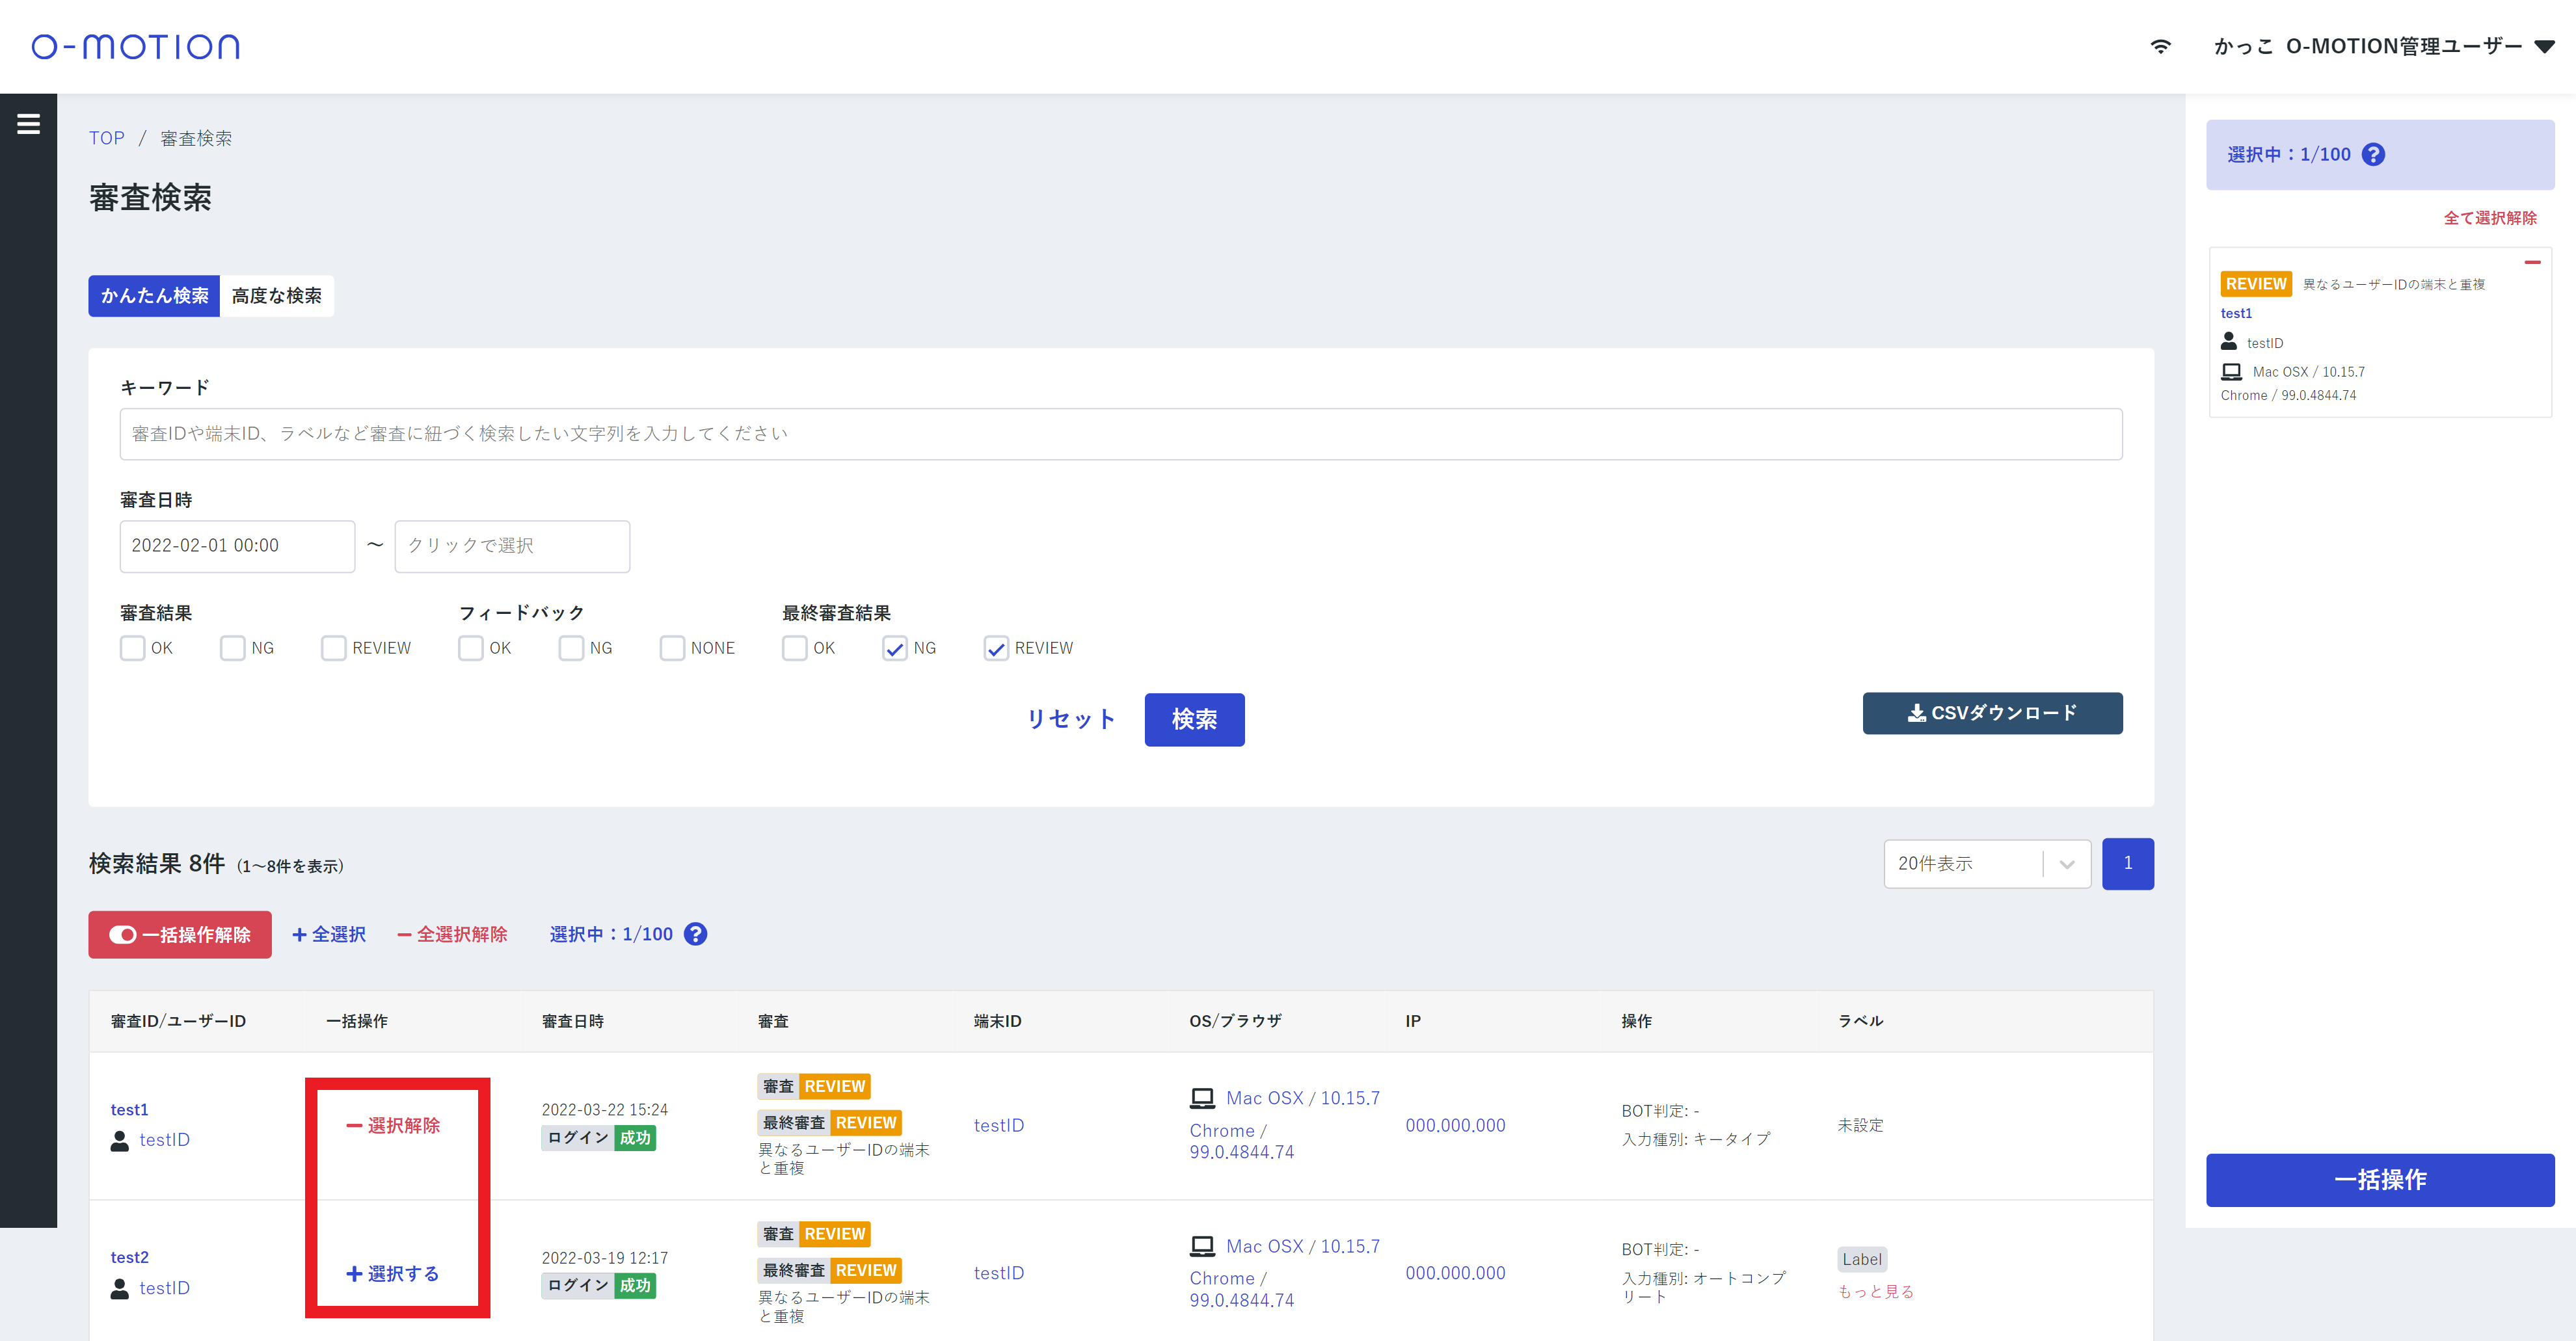Click the wifi status icon in header
This screenshot has height=1341, width=2576.
pos(2160,47)
